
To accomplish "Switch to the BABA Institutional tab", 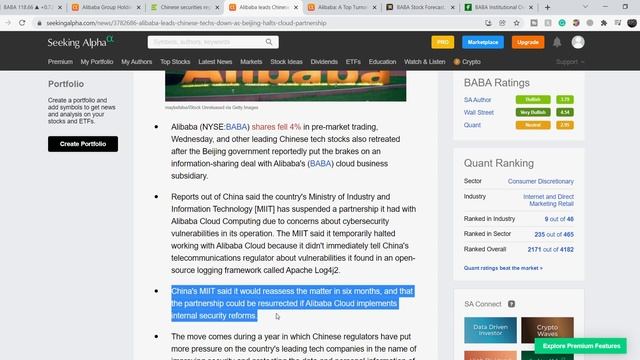I will coord(499,7).
